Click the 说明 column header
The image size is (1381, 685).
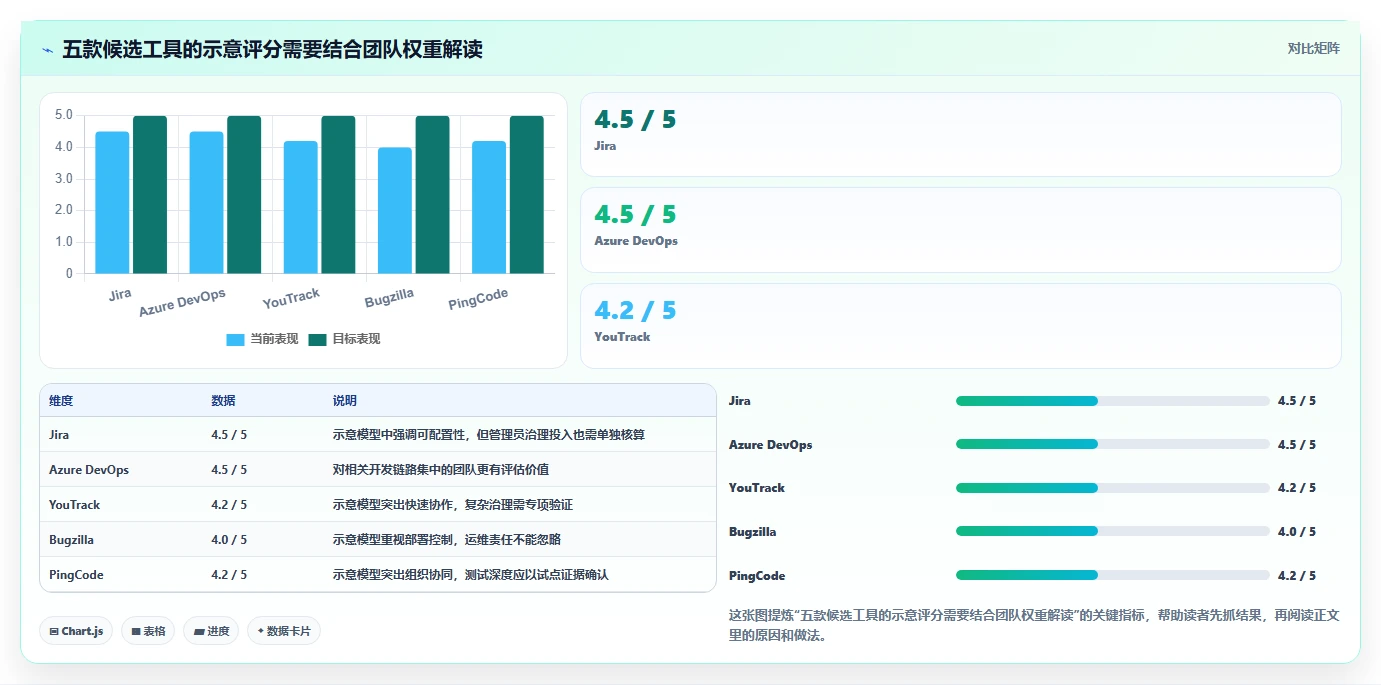pos(345,401)
